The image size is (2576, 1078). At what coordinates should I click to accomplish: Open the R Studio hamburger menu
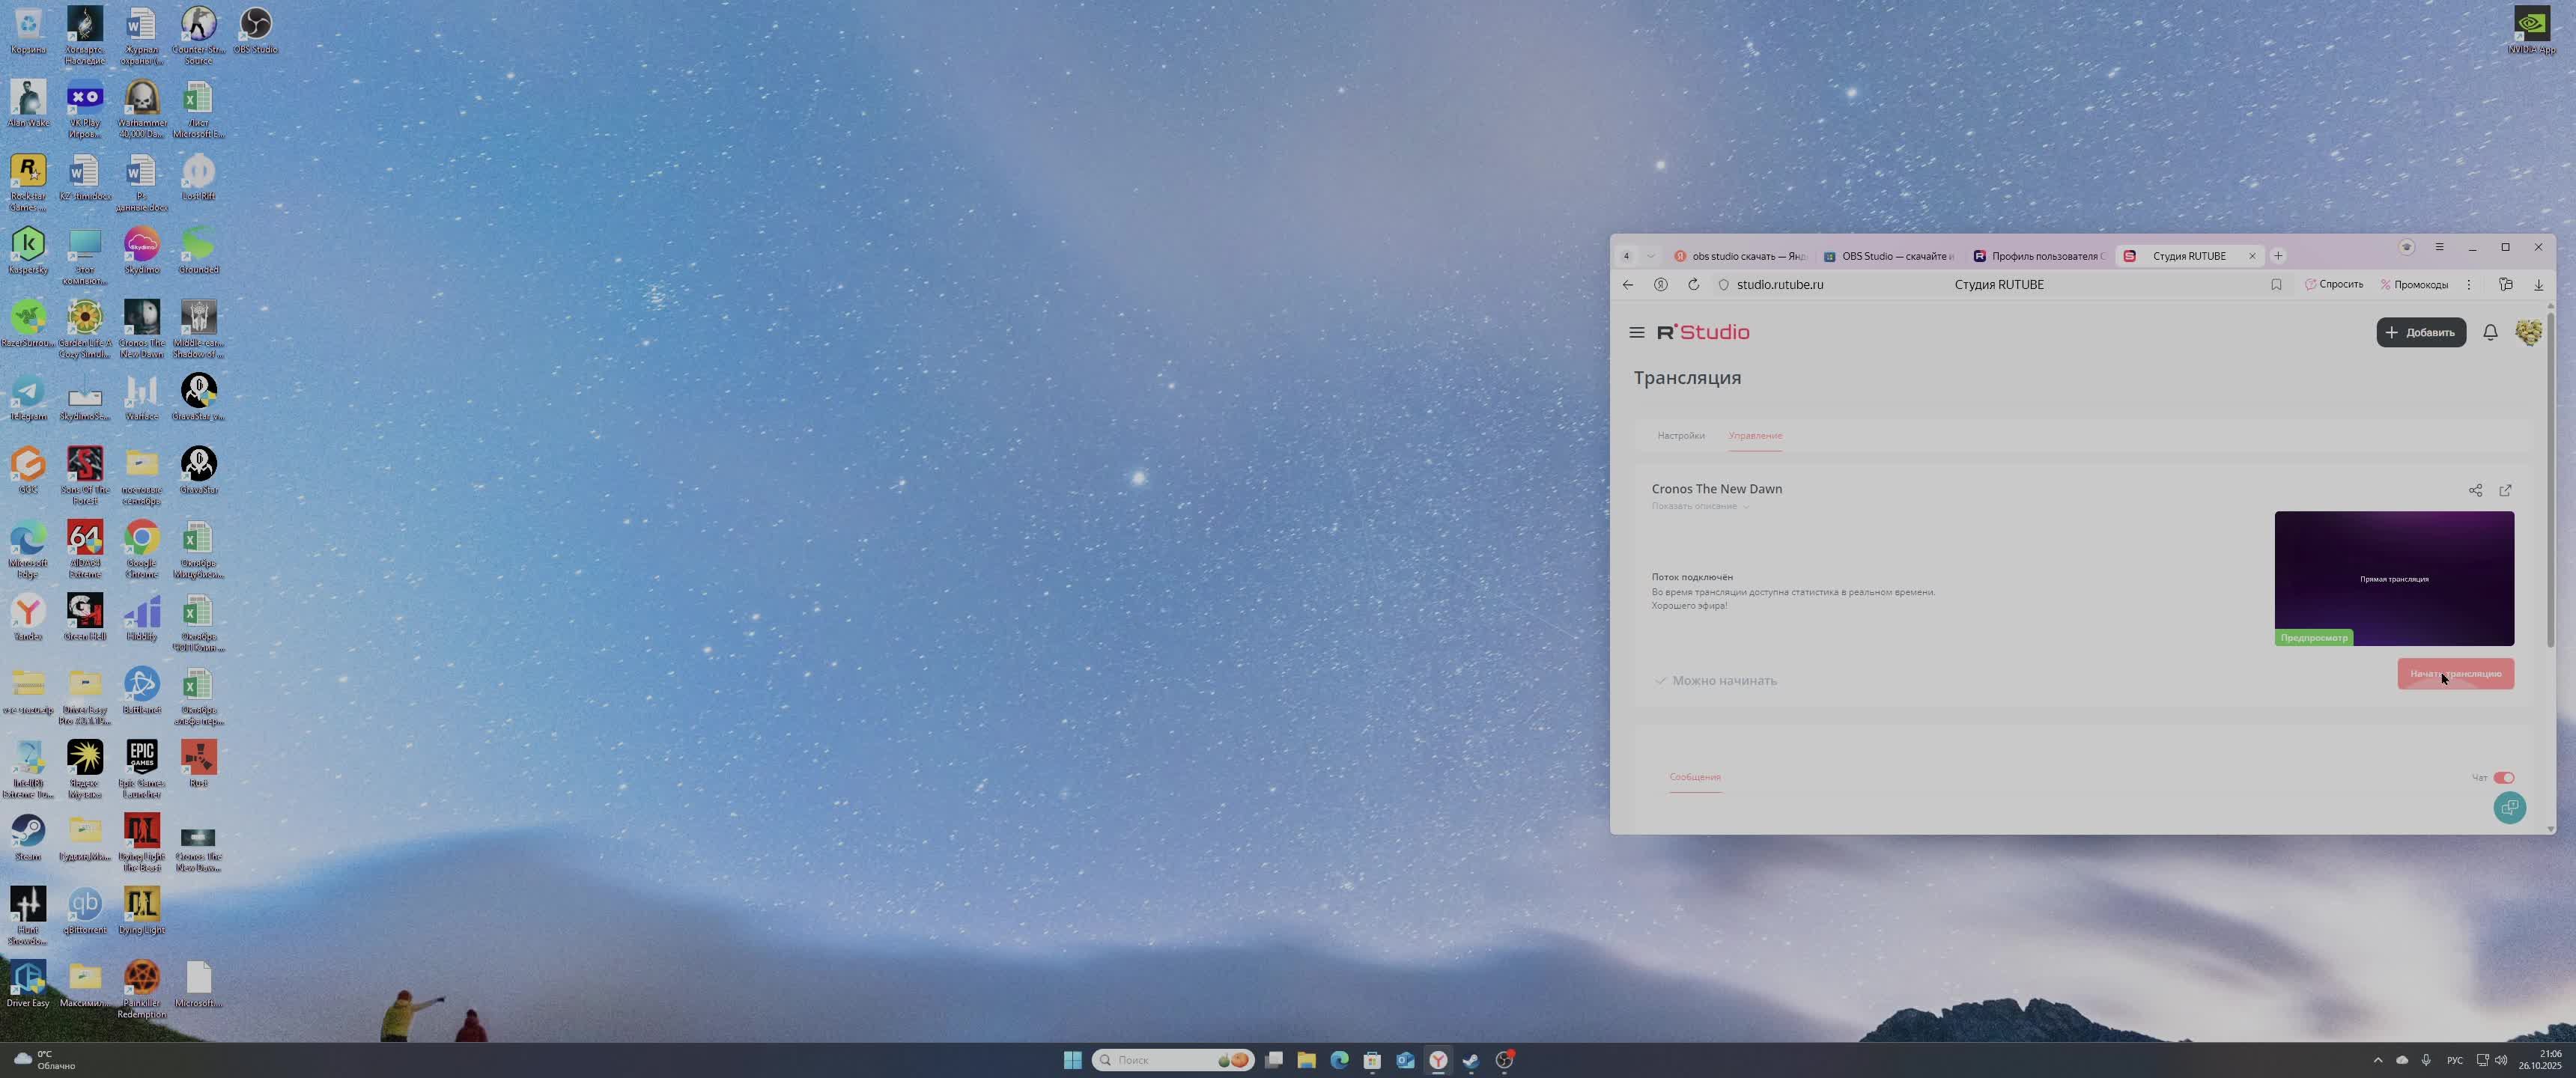1636,332
